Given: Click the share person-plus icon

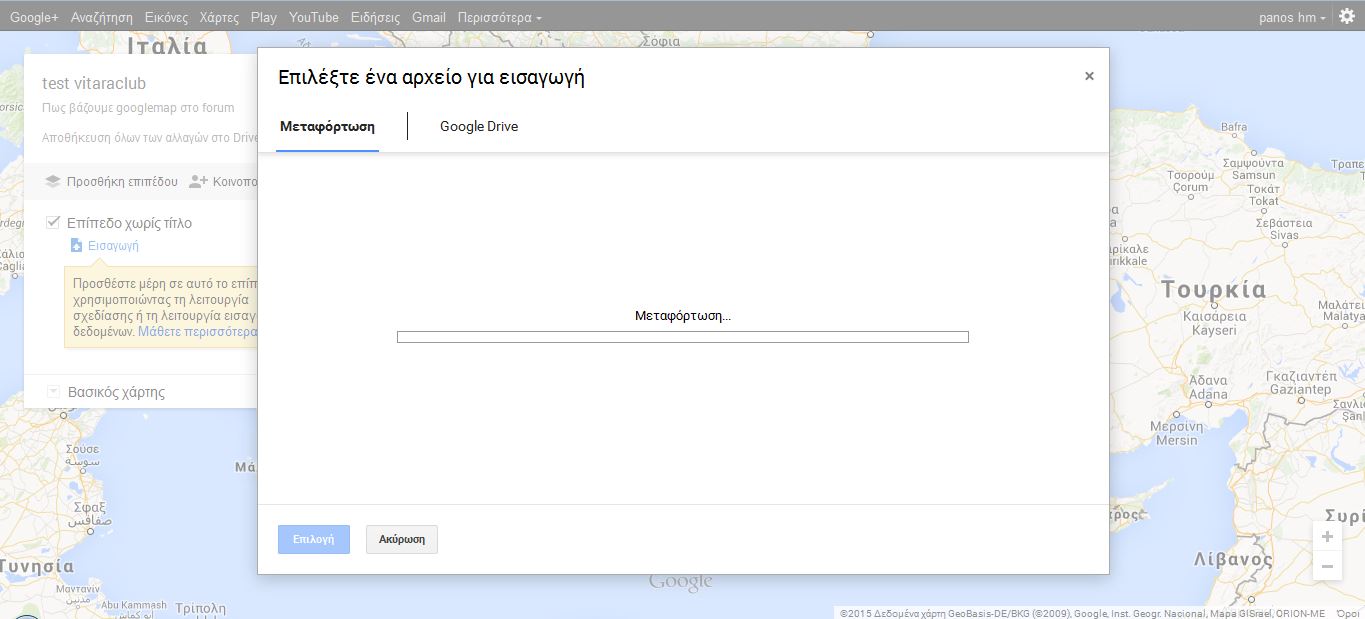Looking at the screenshot, I should (198, 181).
